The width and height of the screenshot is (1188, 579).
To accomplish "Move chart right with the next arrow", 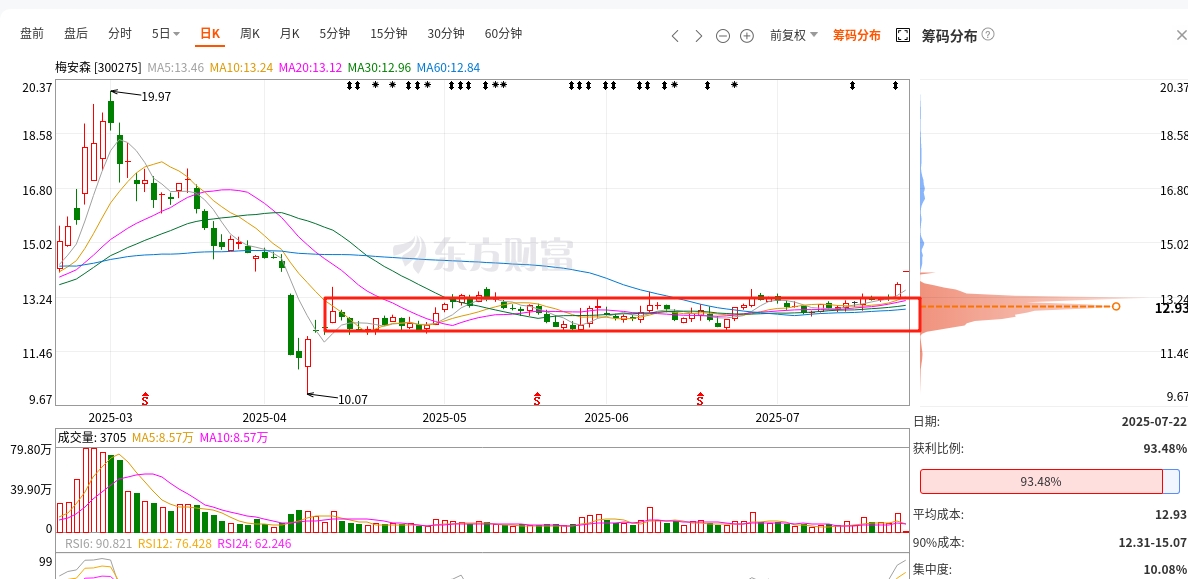I will (699, 36).
